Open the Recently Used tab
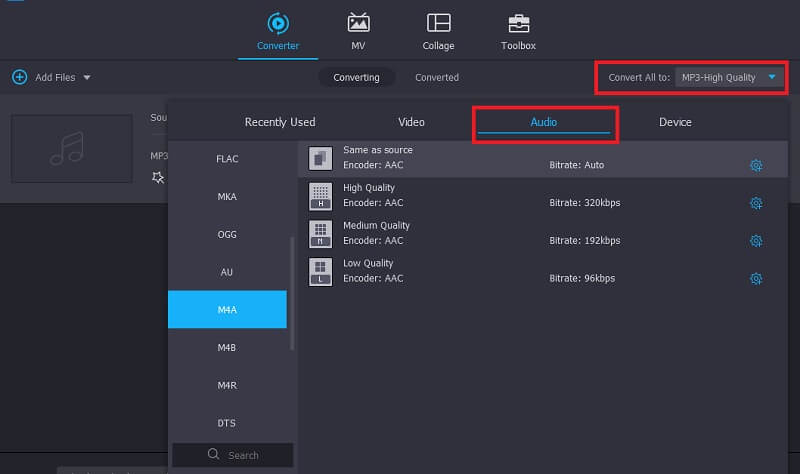This screenshot has width=800, height=474. tap(280, 122)
